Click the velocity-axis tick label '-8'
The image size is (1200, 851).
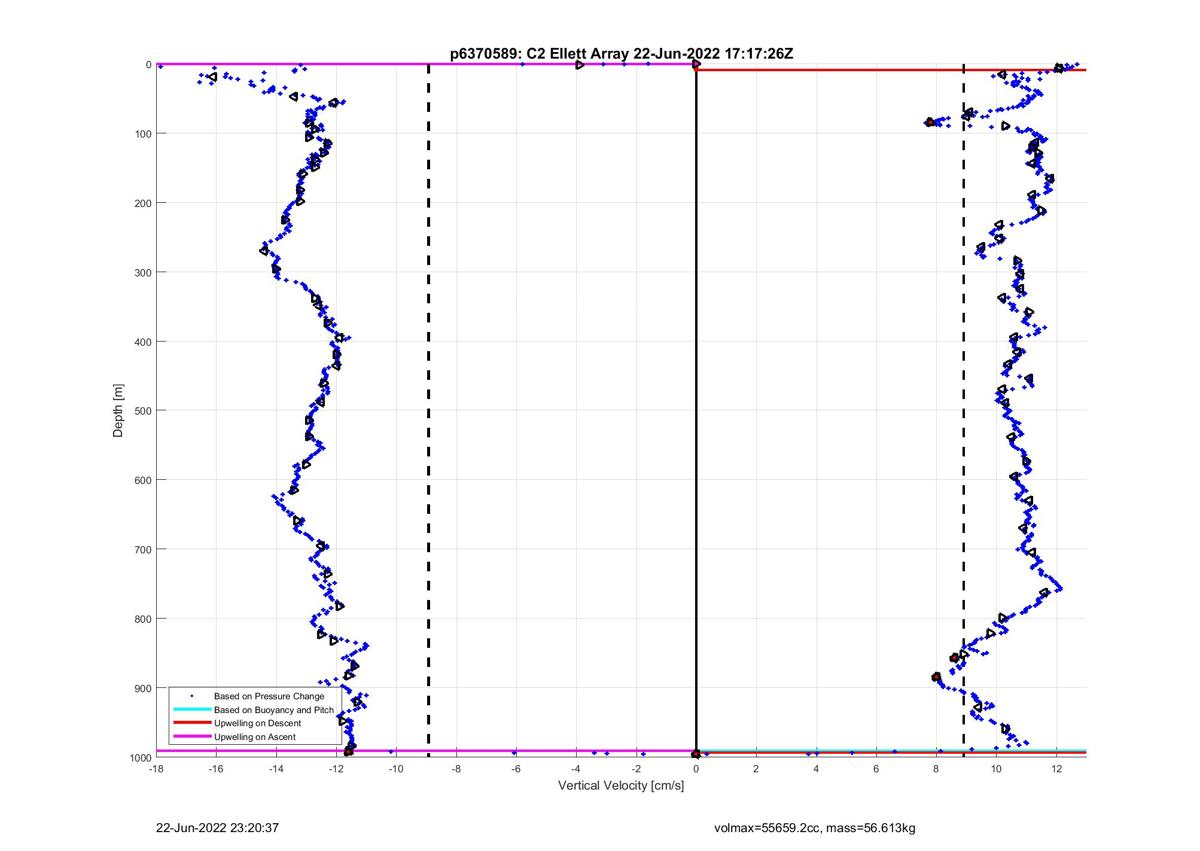[x=456, y=769]
